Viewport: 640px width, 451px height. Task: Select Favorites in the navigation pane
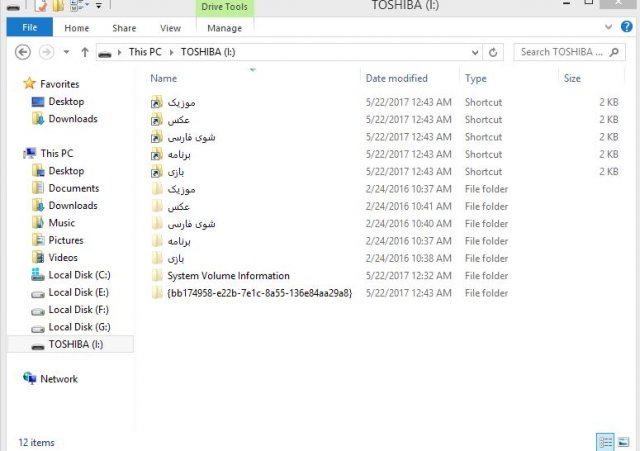[x=59, y=84]
